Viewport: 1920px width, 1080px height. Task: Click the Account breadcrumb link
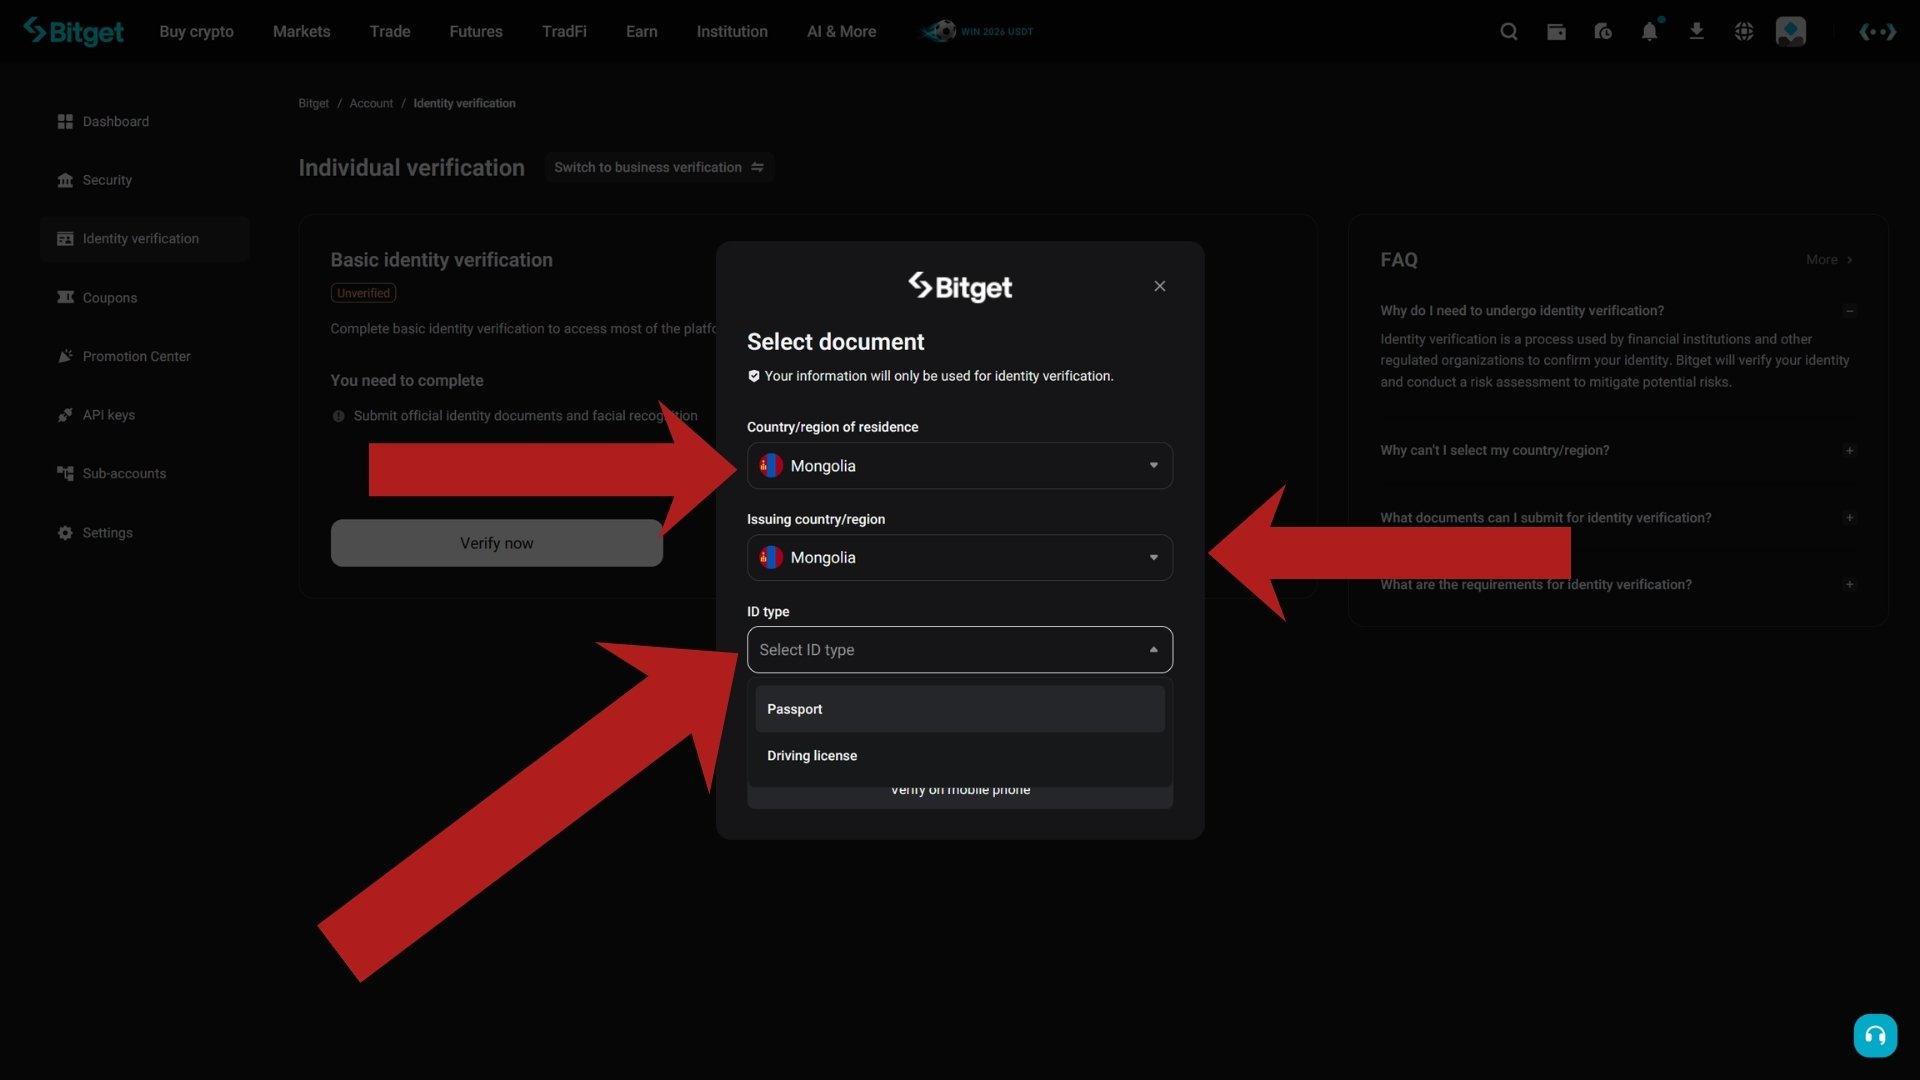tap(371, 104)
